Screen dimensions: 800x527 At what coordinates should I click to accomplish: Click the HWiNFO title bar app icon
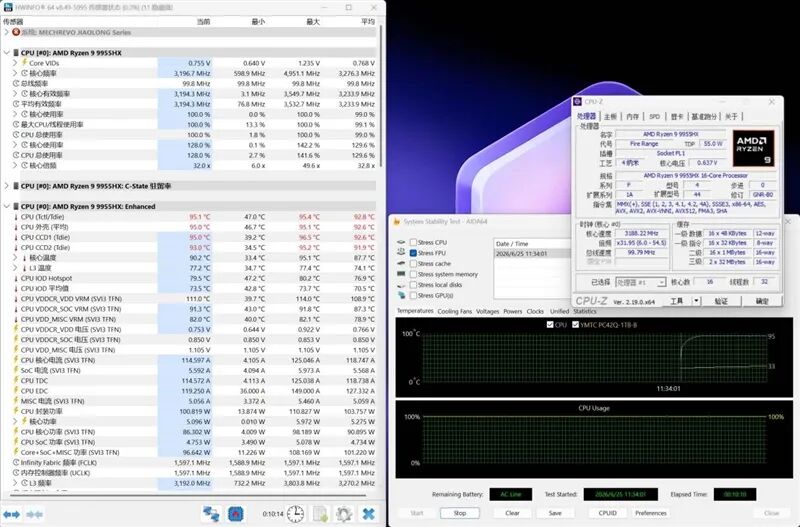8,8
